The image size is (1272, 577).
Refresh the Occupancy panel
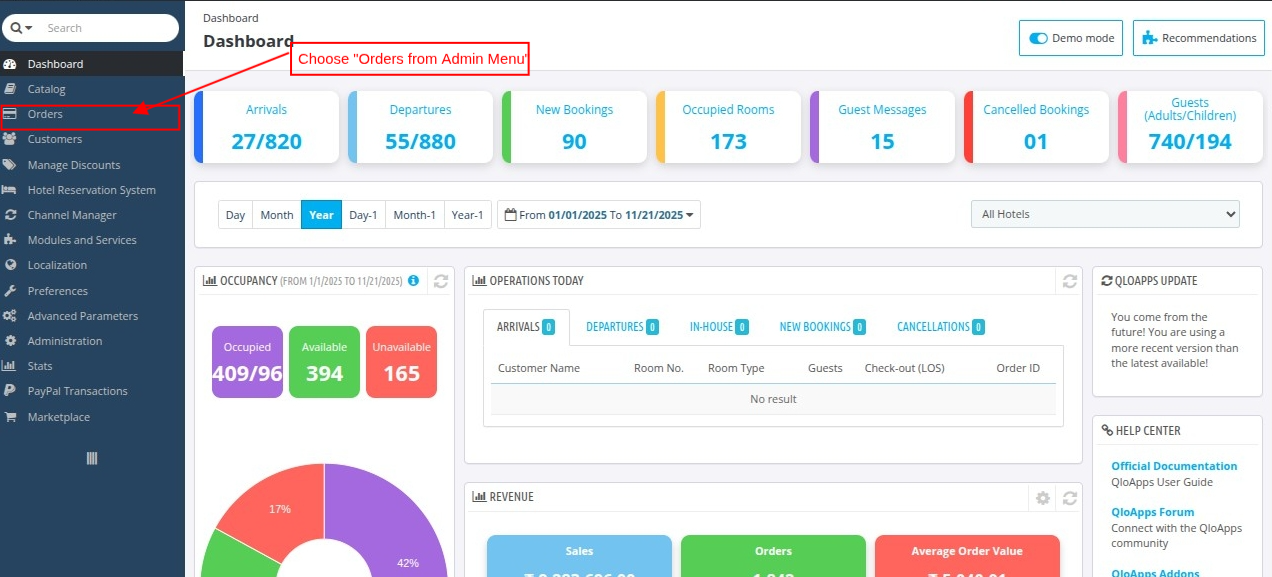click(441, 282)
